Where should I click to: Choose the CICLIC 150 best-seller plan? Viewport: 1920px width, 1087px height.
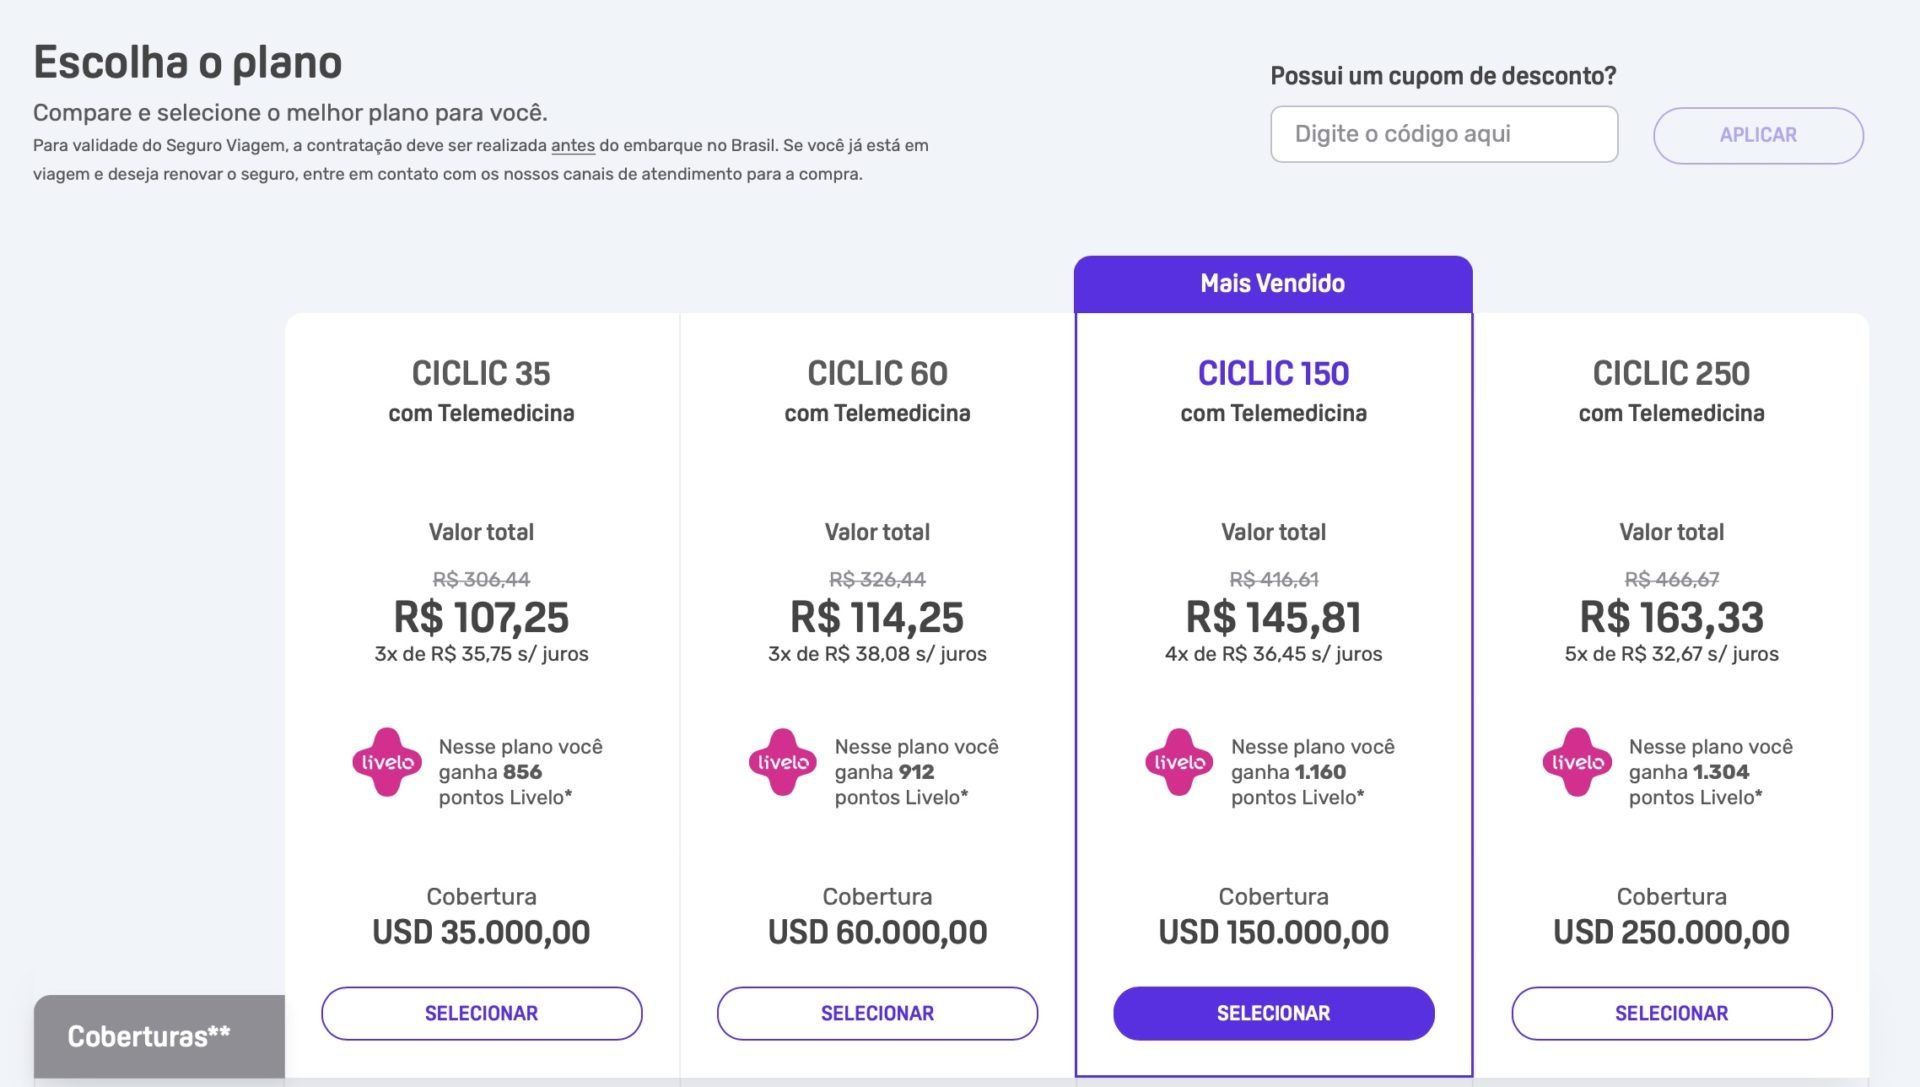pyautogui.click(x=1273, y=1013)
